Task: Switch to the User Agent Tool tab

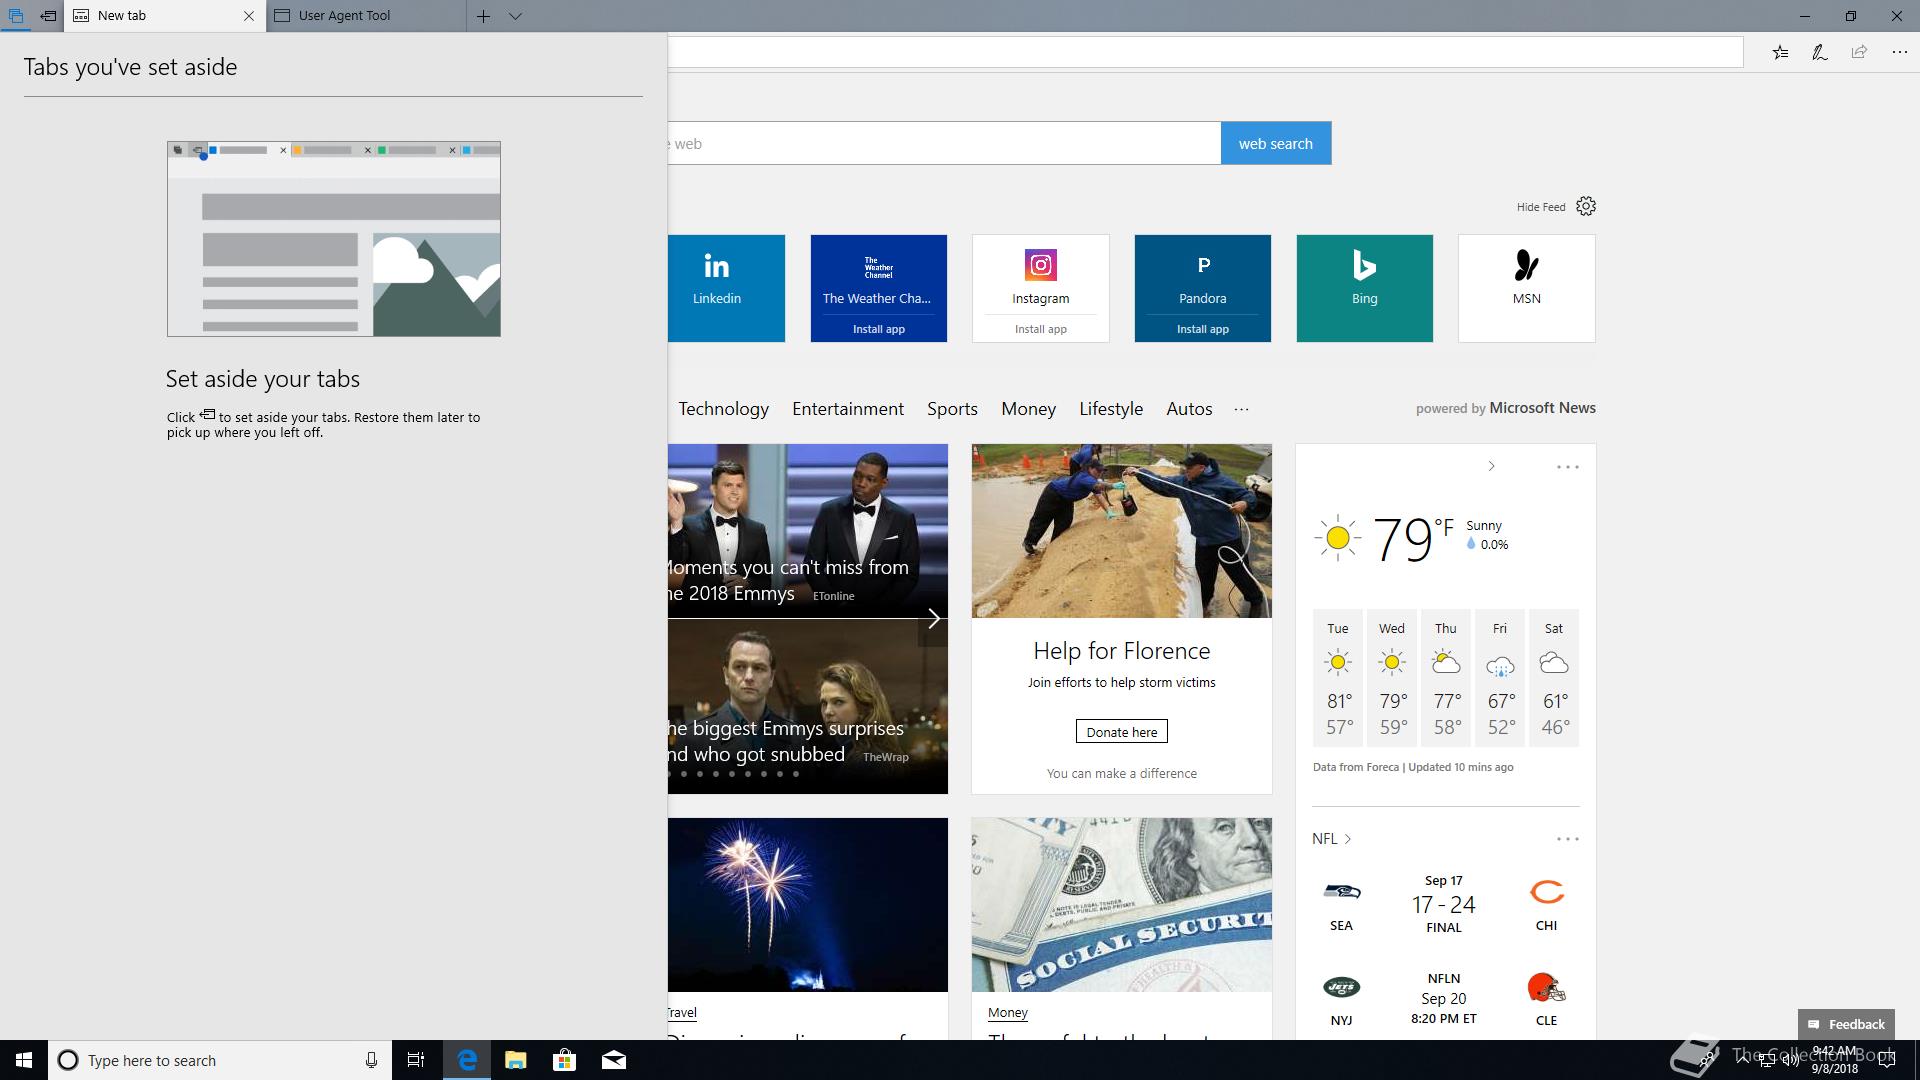Action: pos(366,16)
